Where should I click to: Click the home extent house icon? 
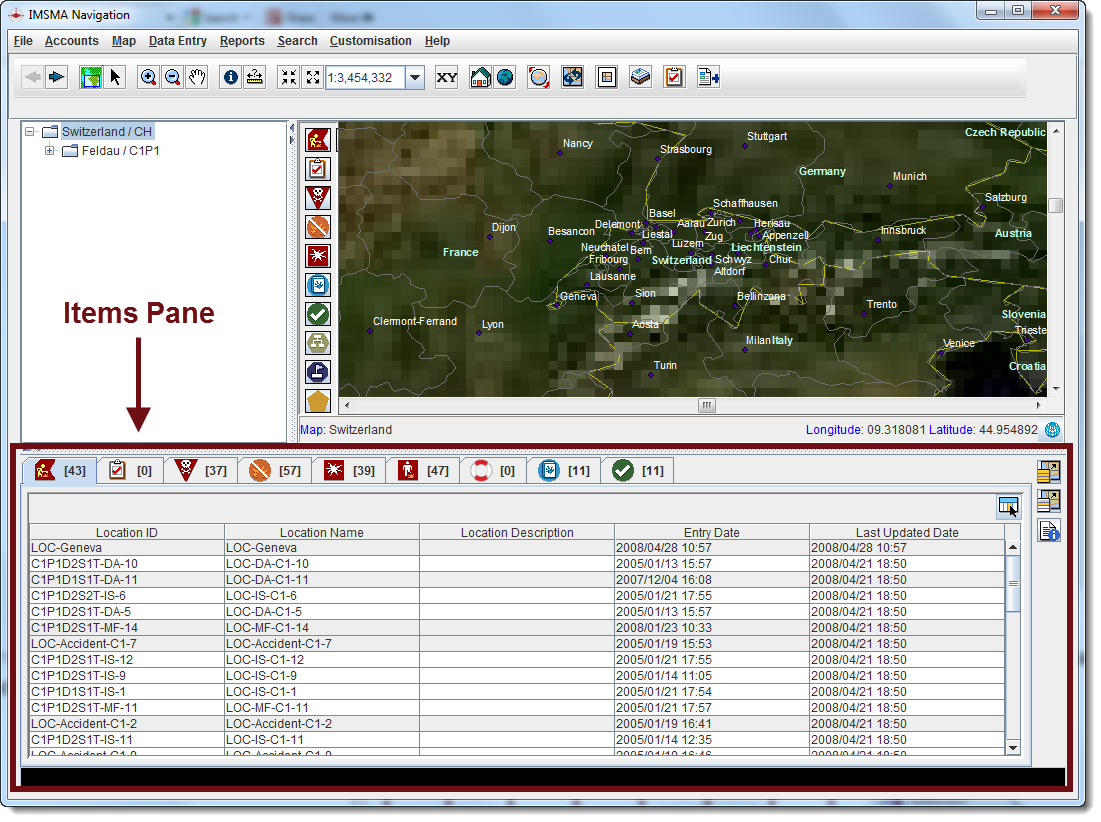click(481, 78)
